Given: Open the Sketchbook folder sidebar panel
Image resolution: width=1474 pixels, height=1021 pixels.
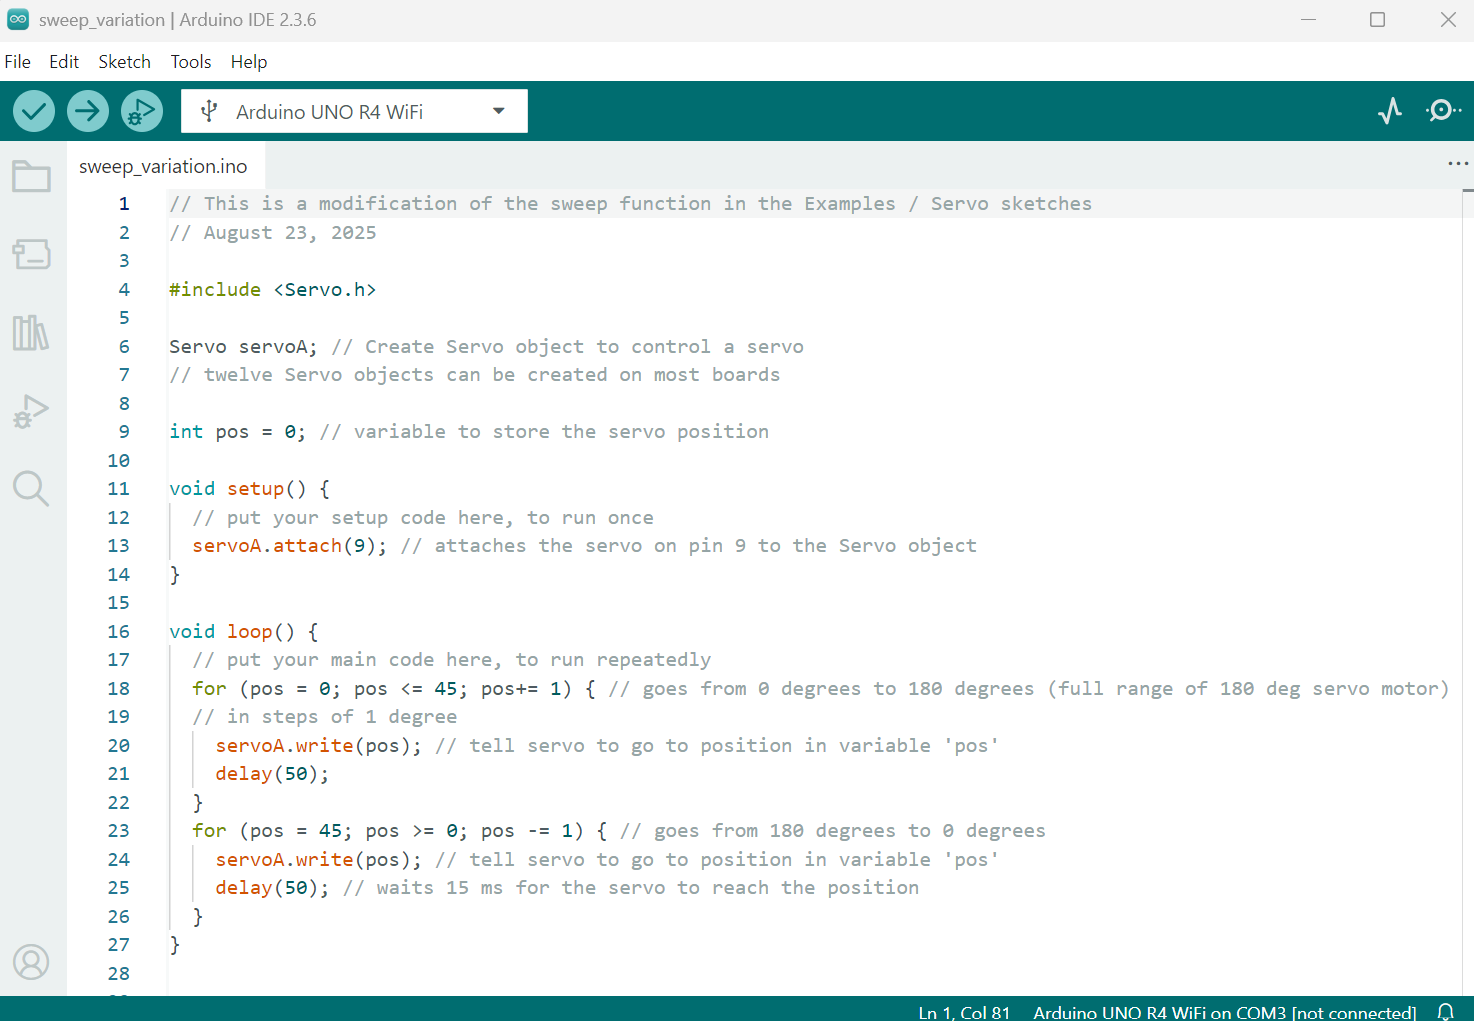Looking at the screenshot, I should pyautogui.click(x=31, y=177).
